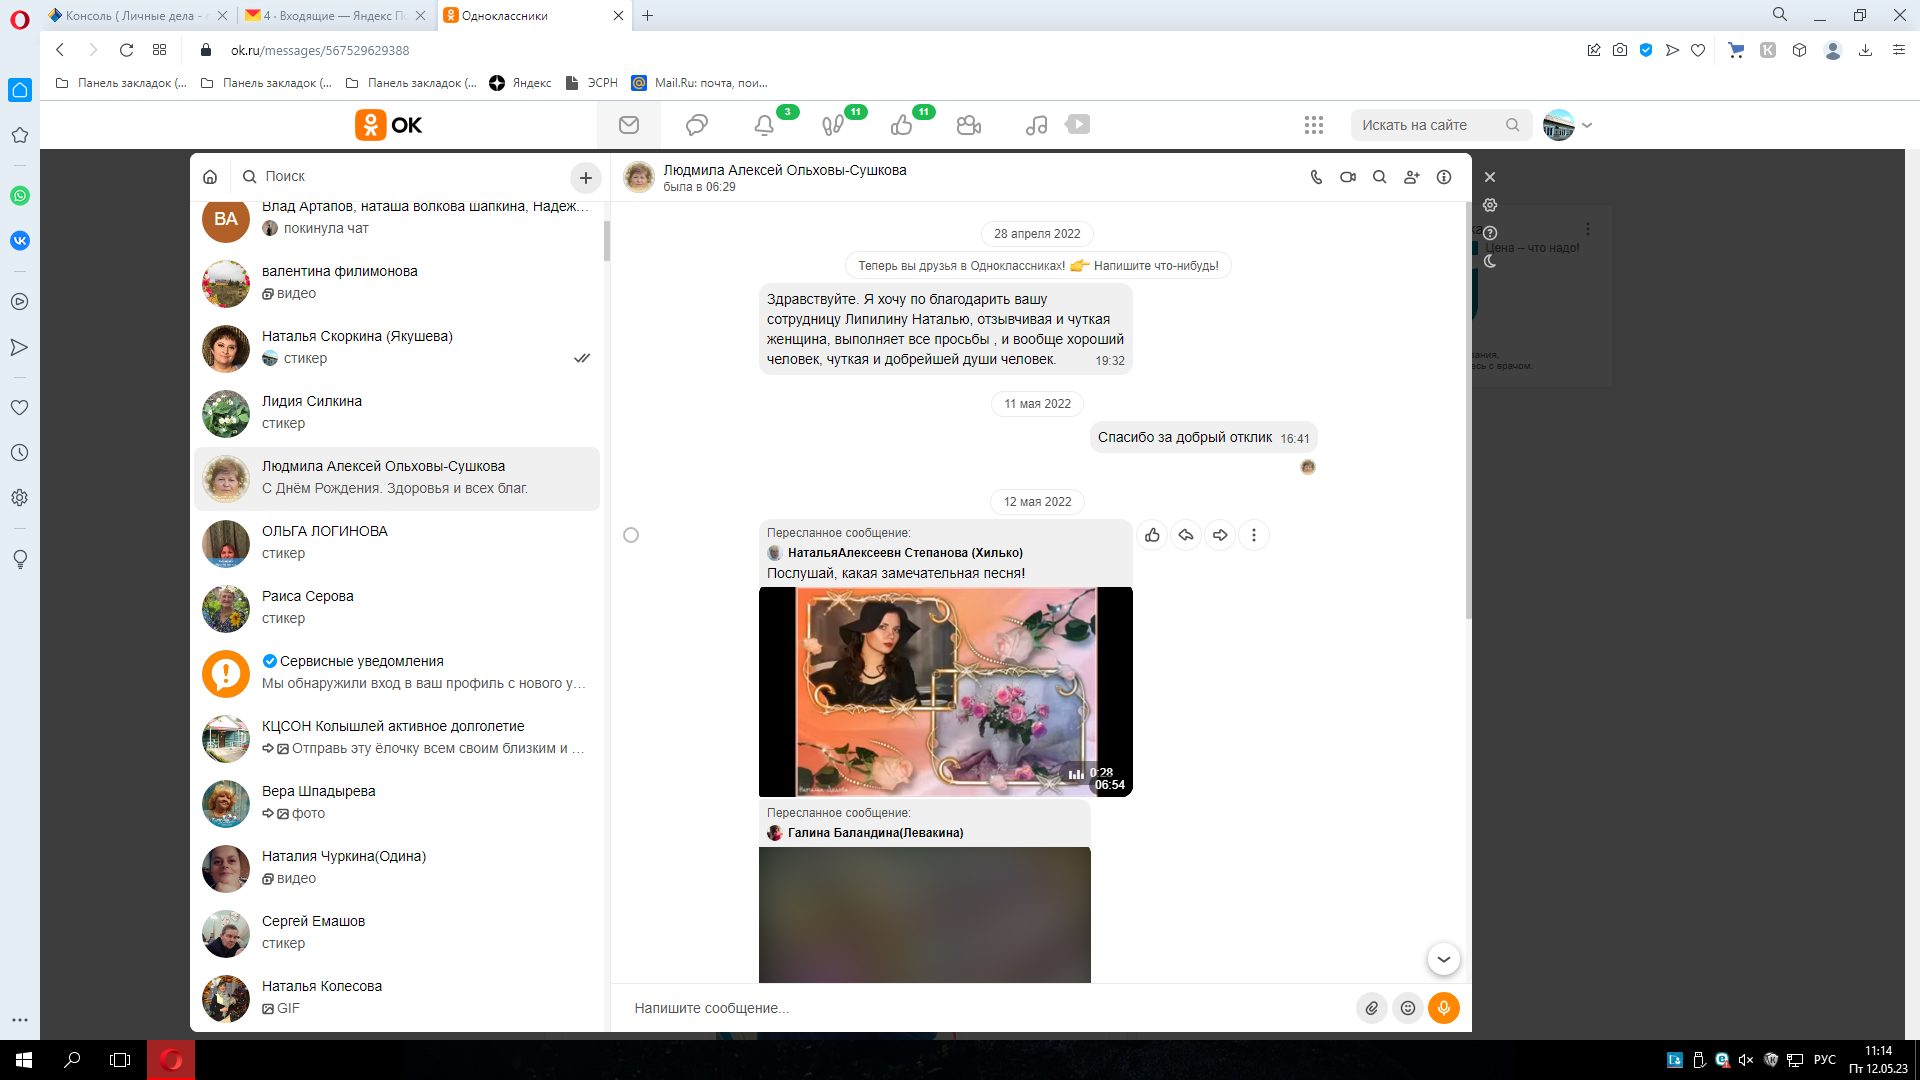Open Сервисные уведомления chat
The height and width of the screenshot is (1080, 1920).
(397, 673)
